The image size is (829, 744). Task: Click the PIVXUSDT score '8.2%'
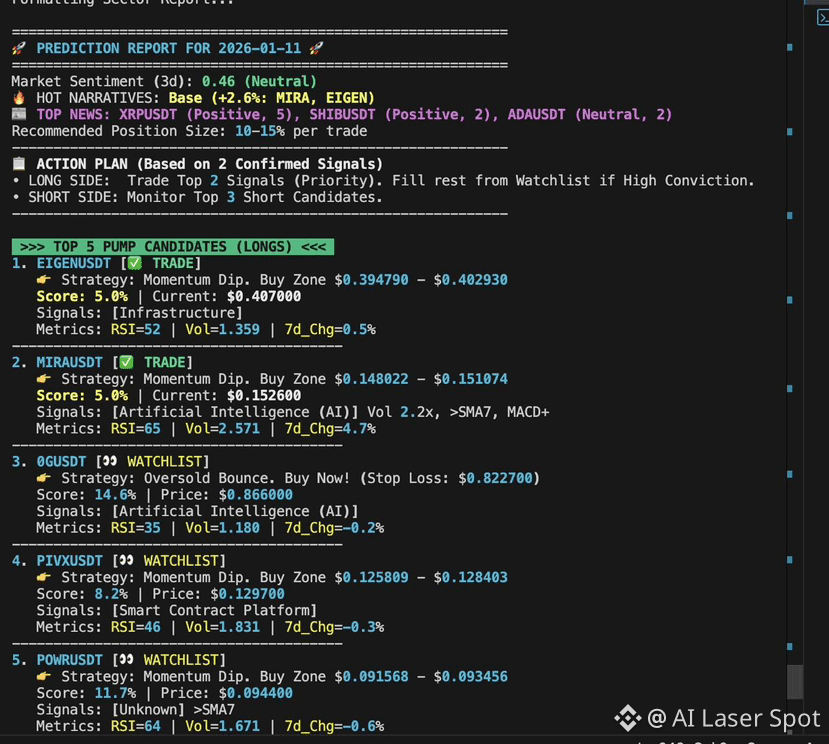pos(110,594)
